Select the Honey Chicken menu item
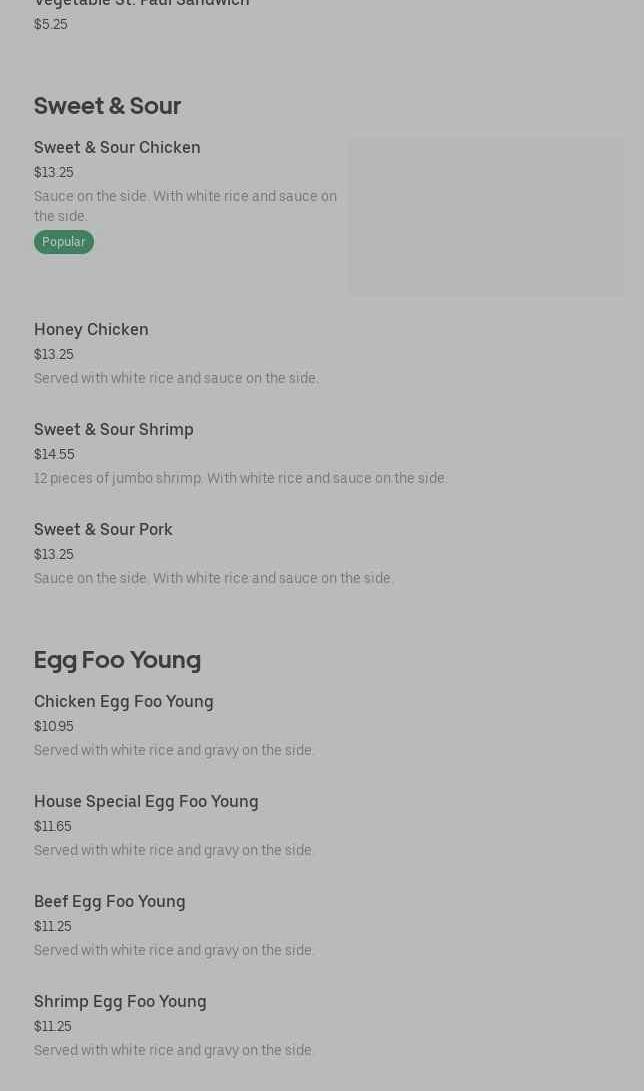 [91, 330]
